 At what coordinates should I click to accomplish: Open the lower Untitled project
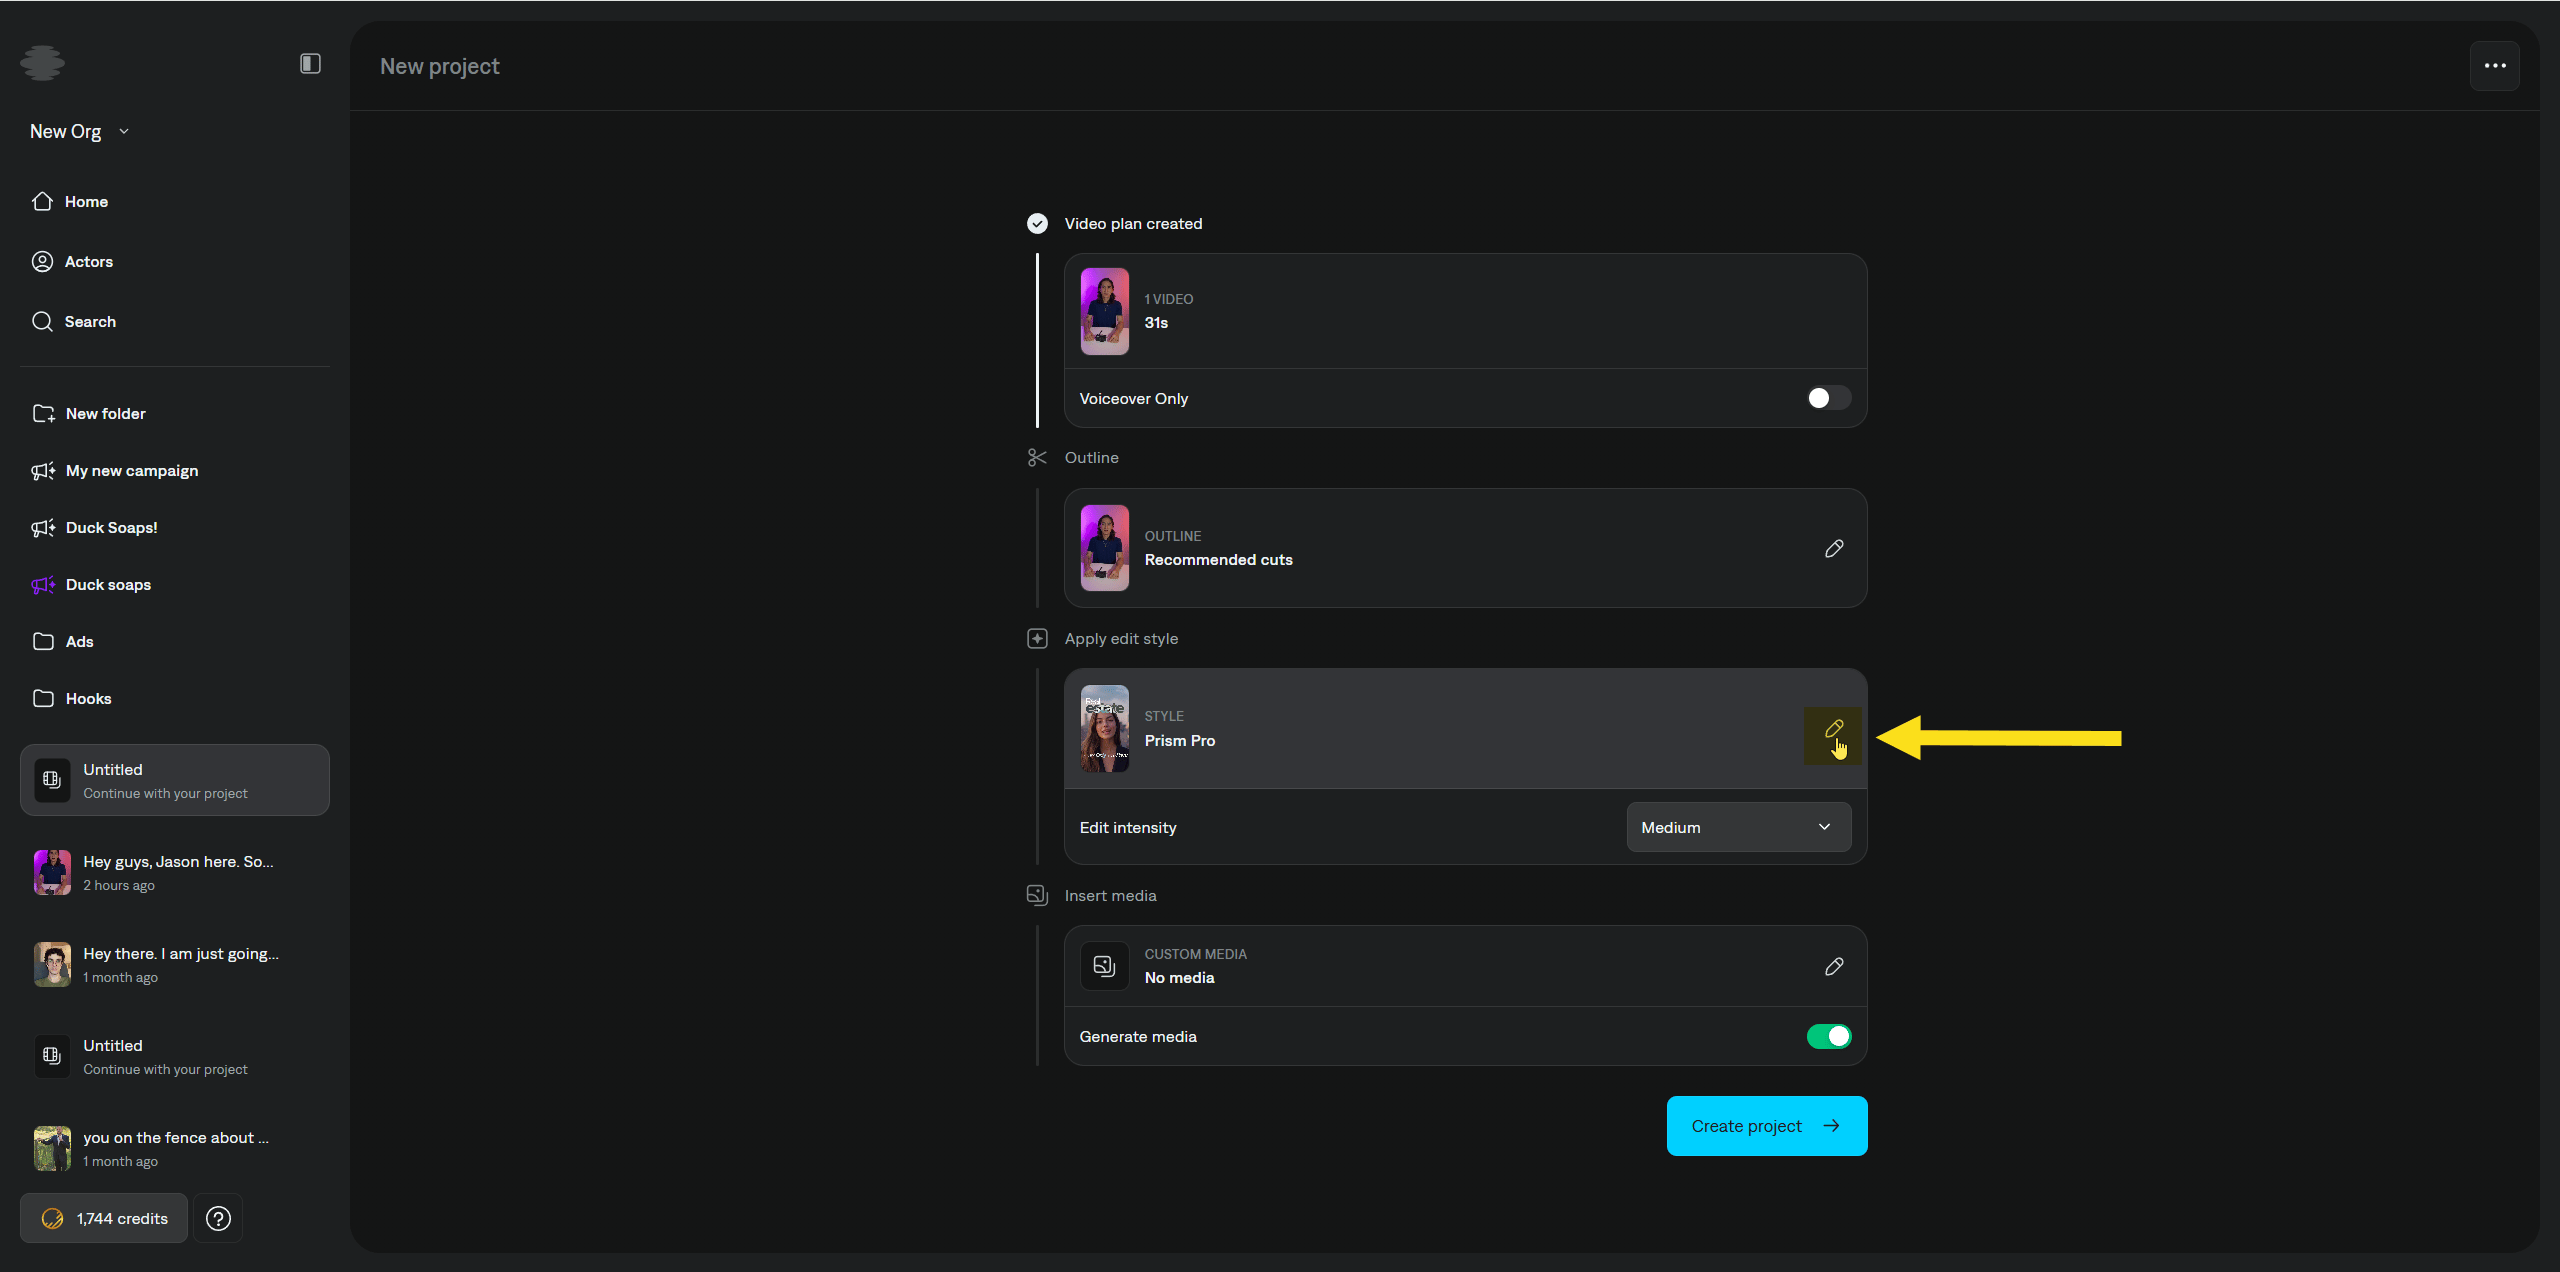pos(175,1056)
